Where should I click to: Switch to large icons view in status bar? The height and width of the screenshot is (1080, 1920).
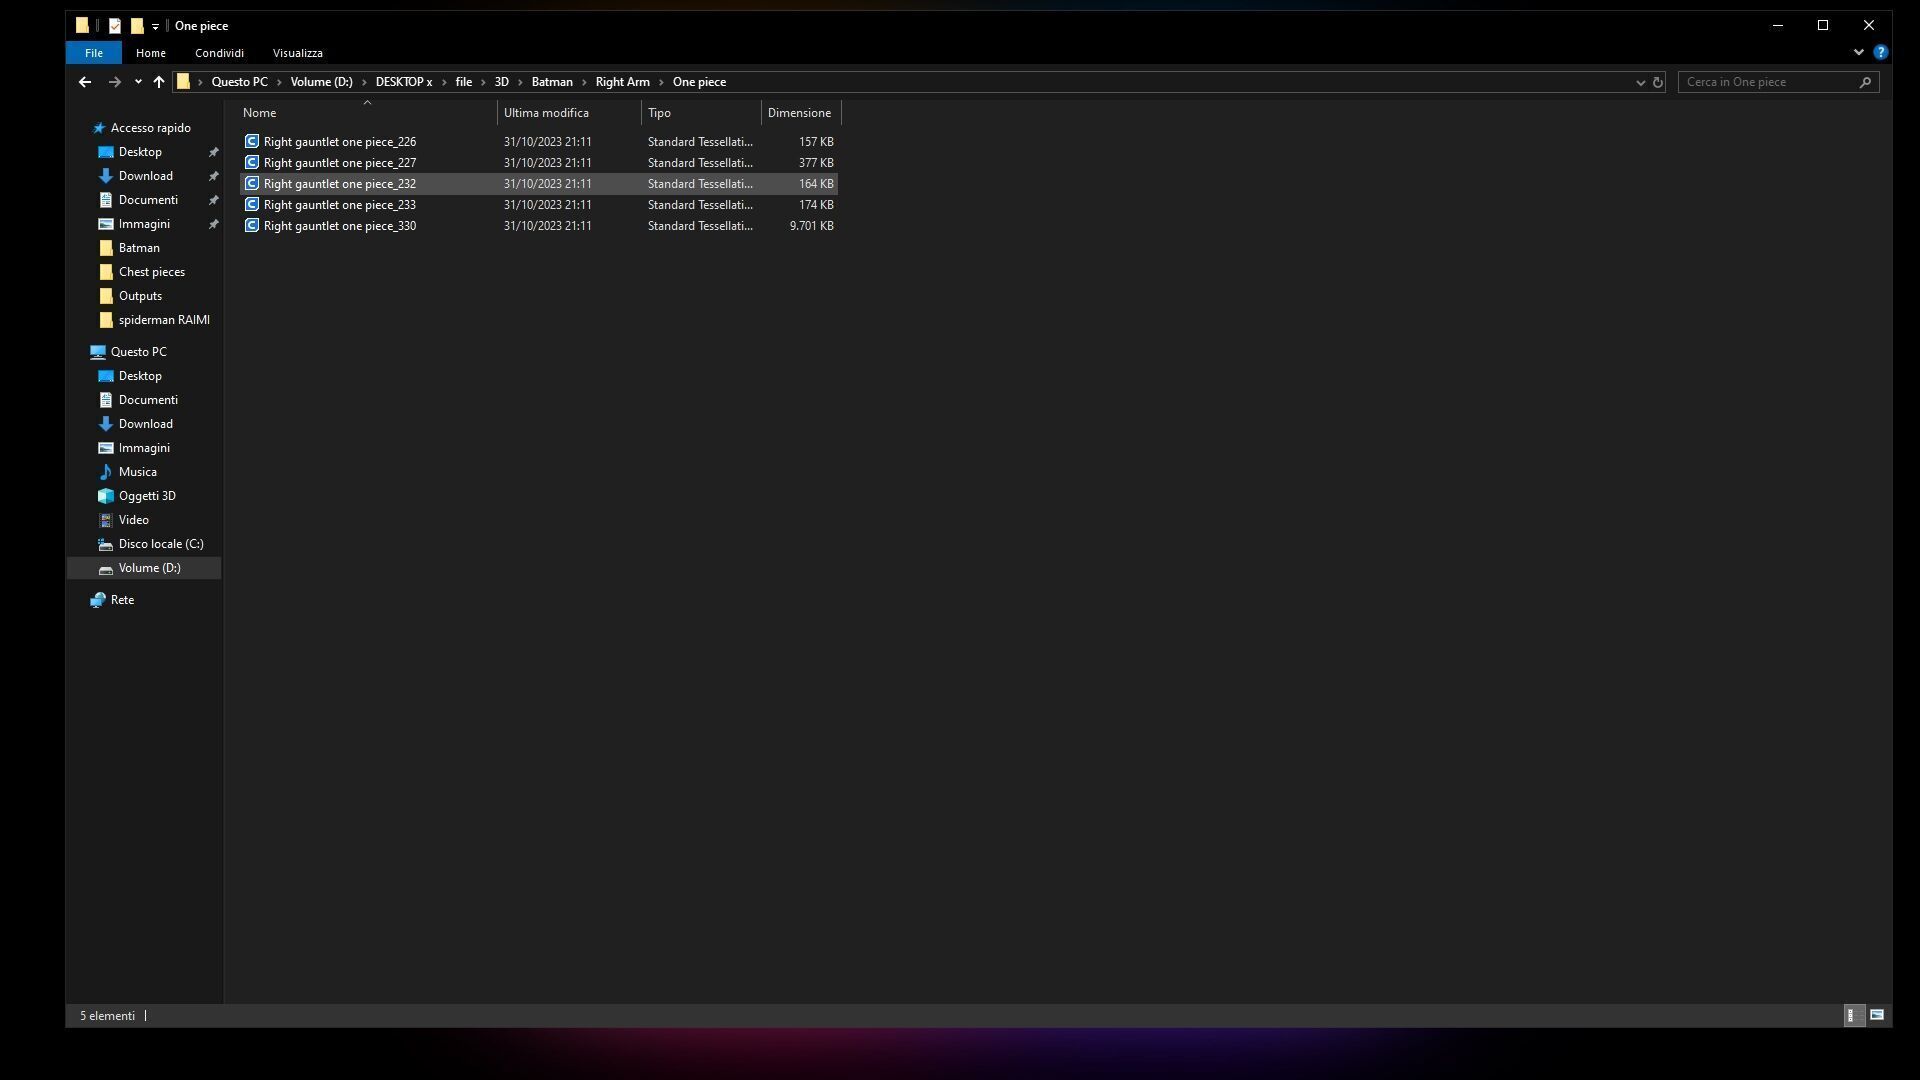1877,1015
